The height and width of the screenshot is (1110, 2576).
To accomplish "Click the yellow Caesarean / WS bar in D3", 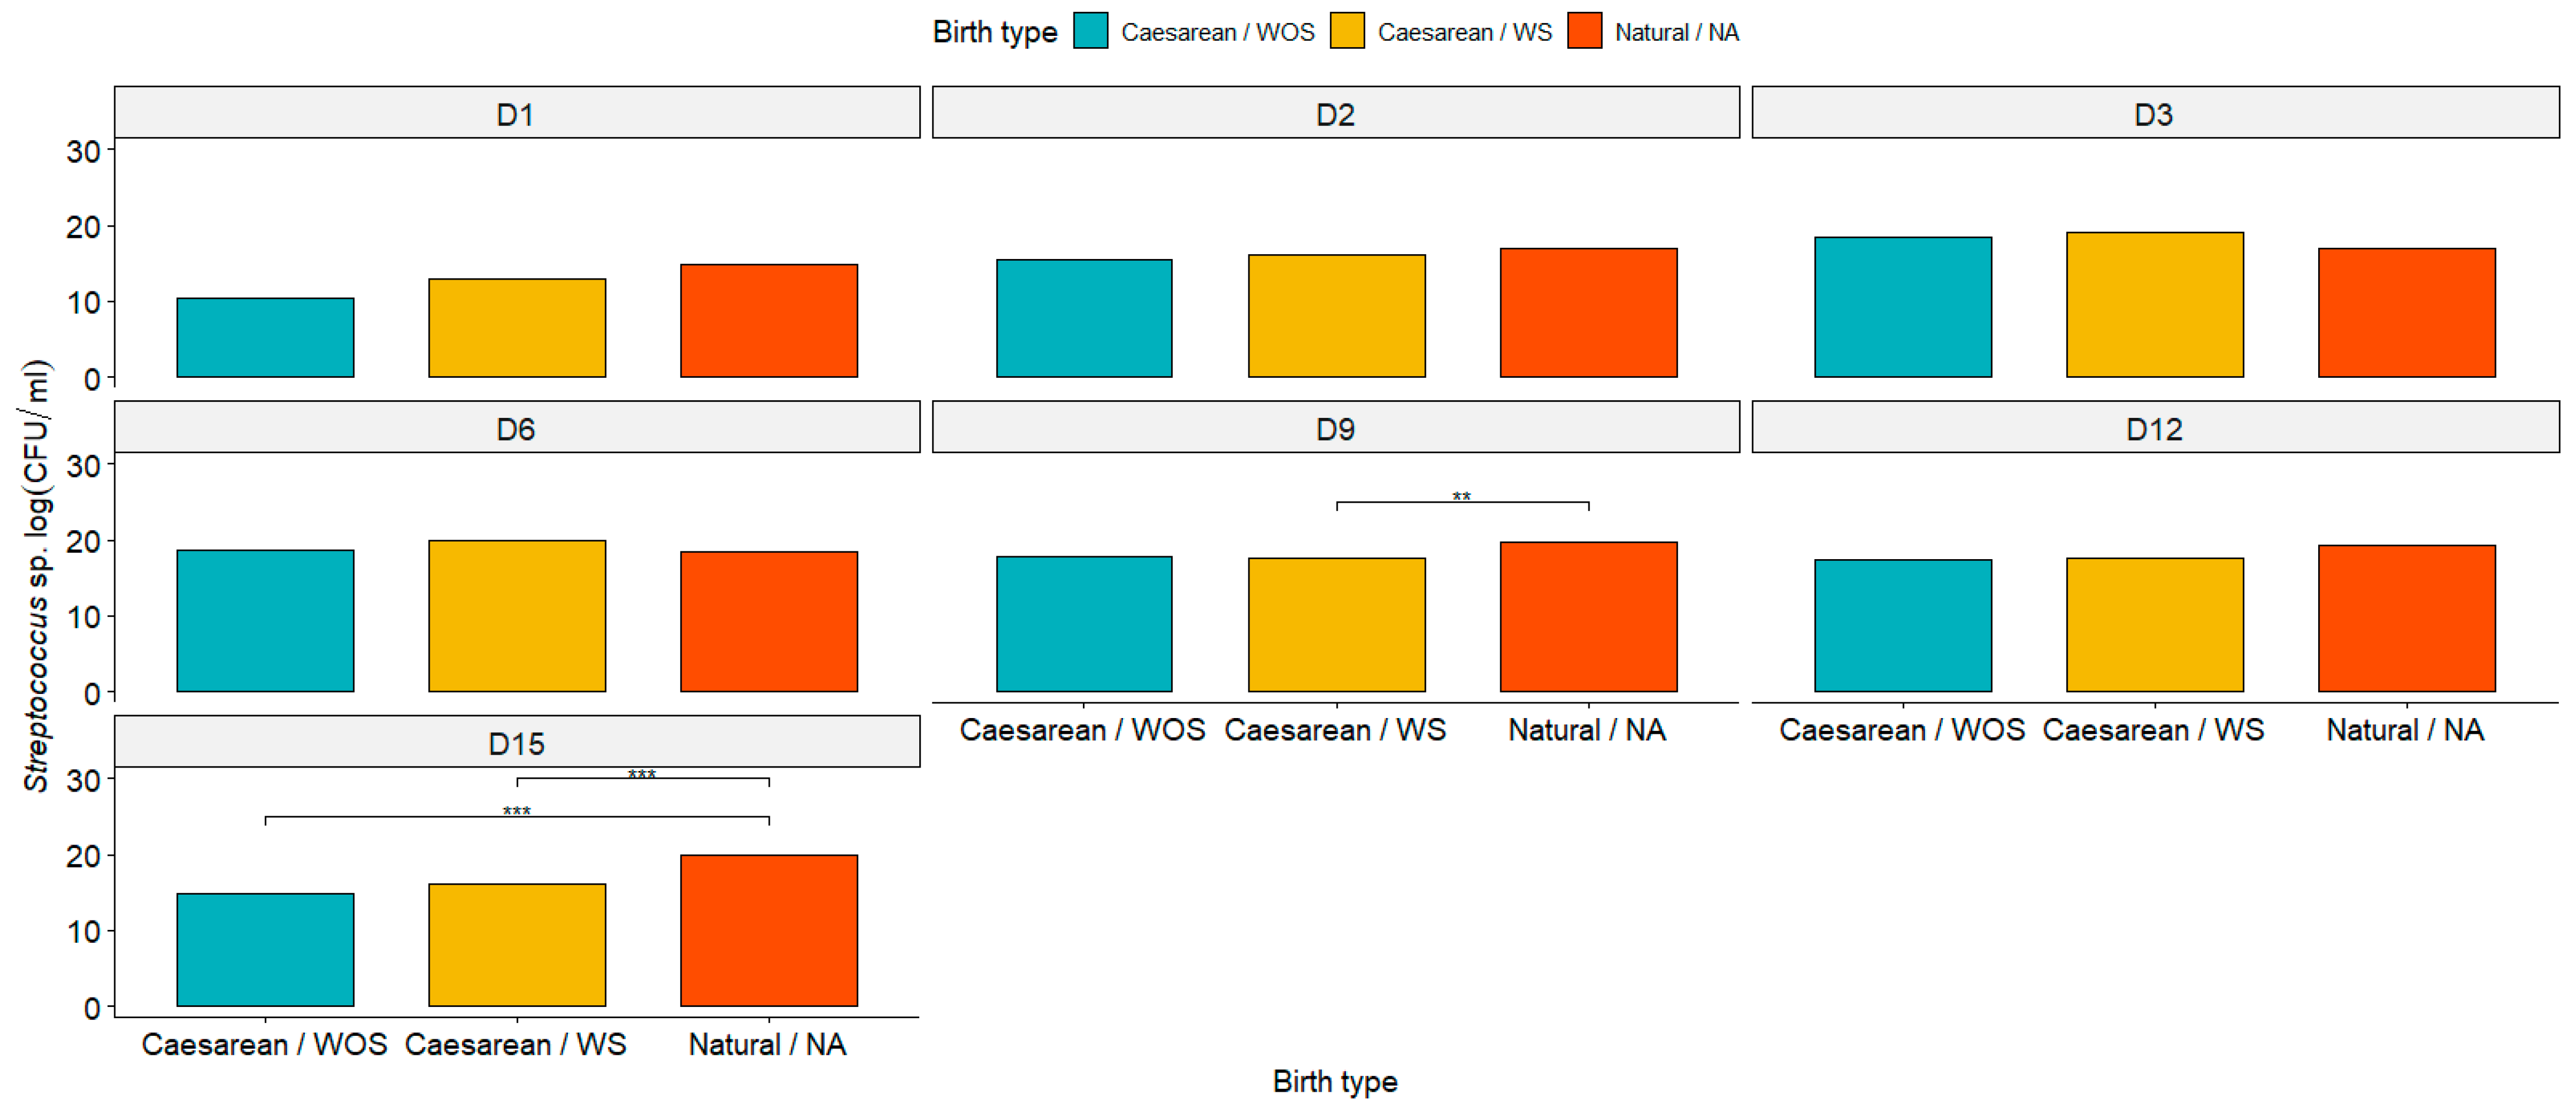I will (x=2154, y=305).
